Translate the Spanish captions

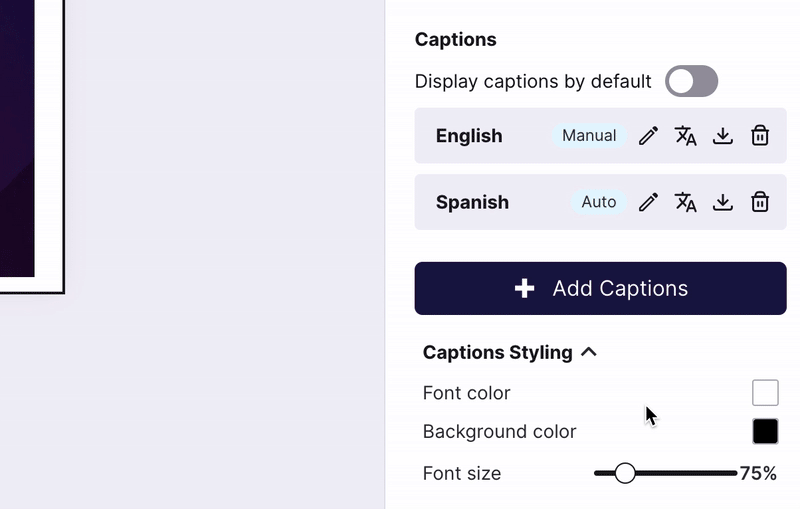tap(685, 202)
